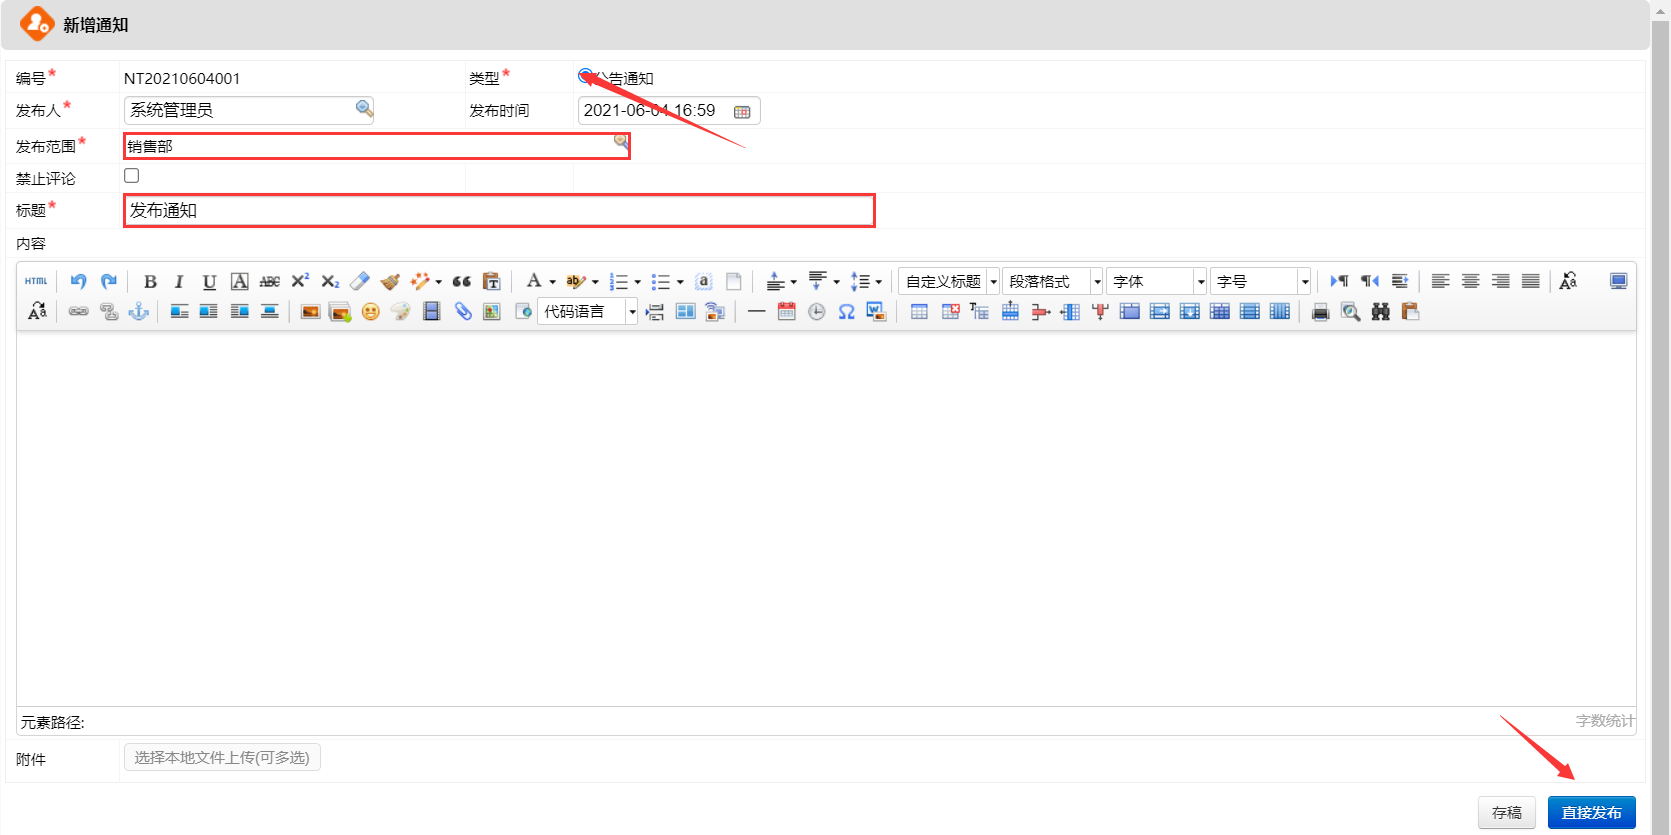Viewport: 1671px width, 835px height.
Task: Undo the last editor action
Action: 78,281
